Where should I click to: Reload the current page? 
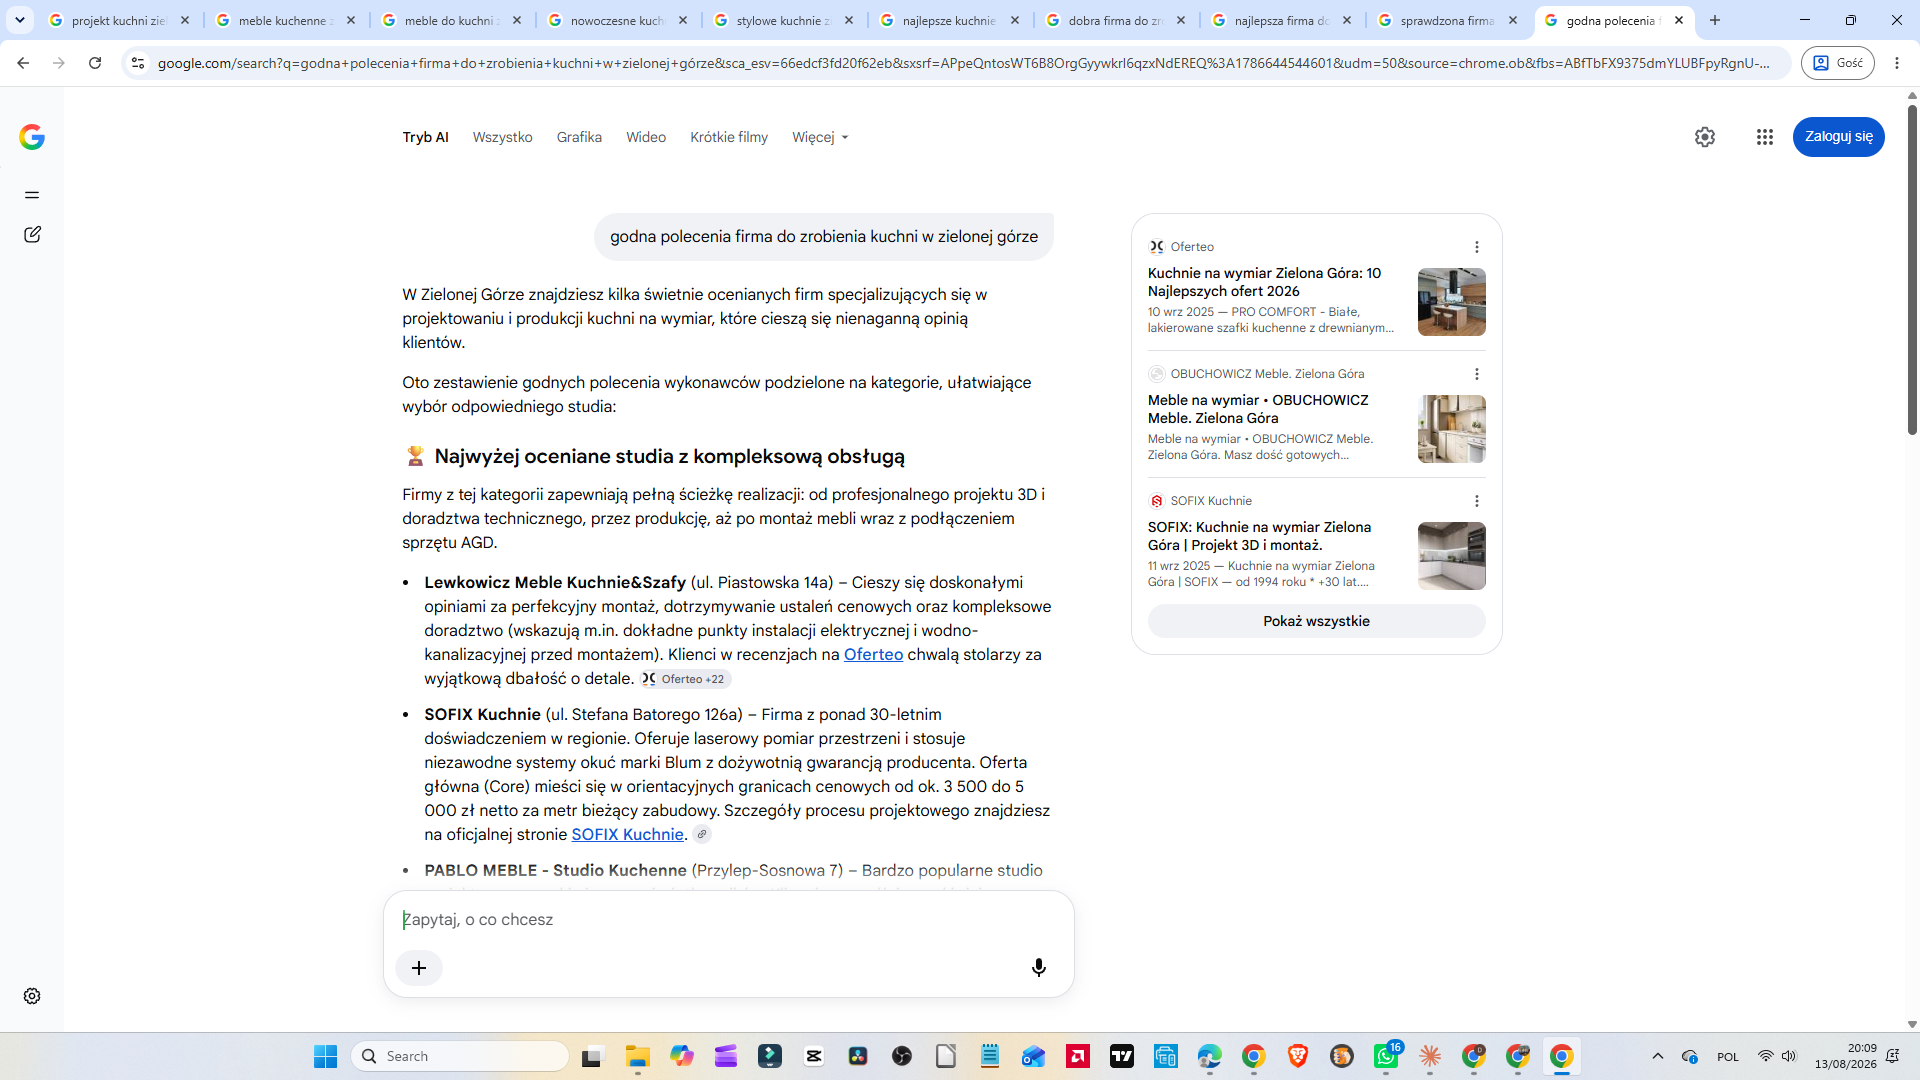[x=95, y=63]
